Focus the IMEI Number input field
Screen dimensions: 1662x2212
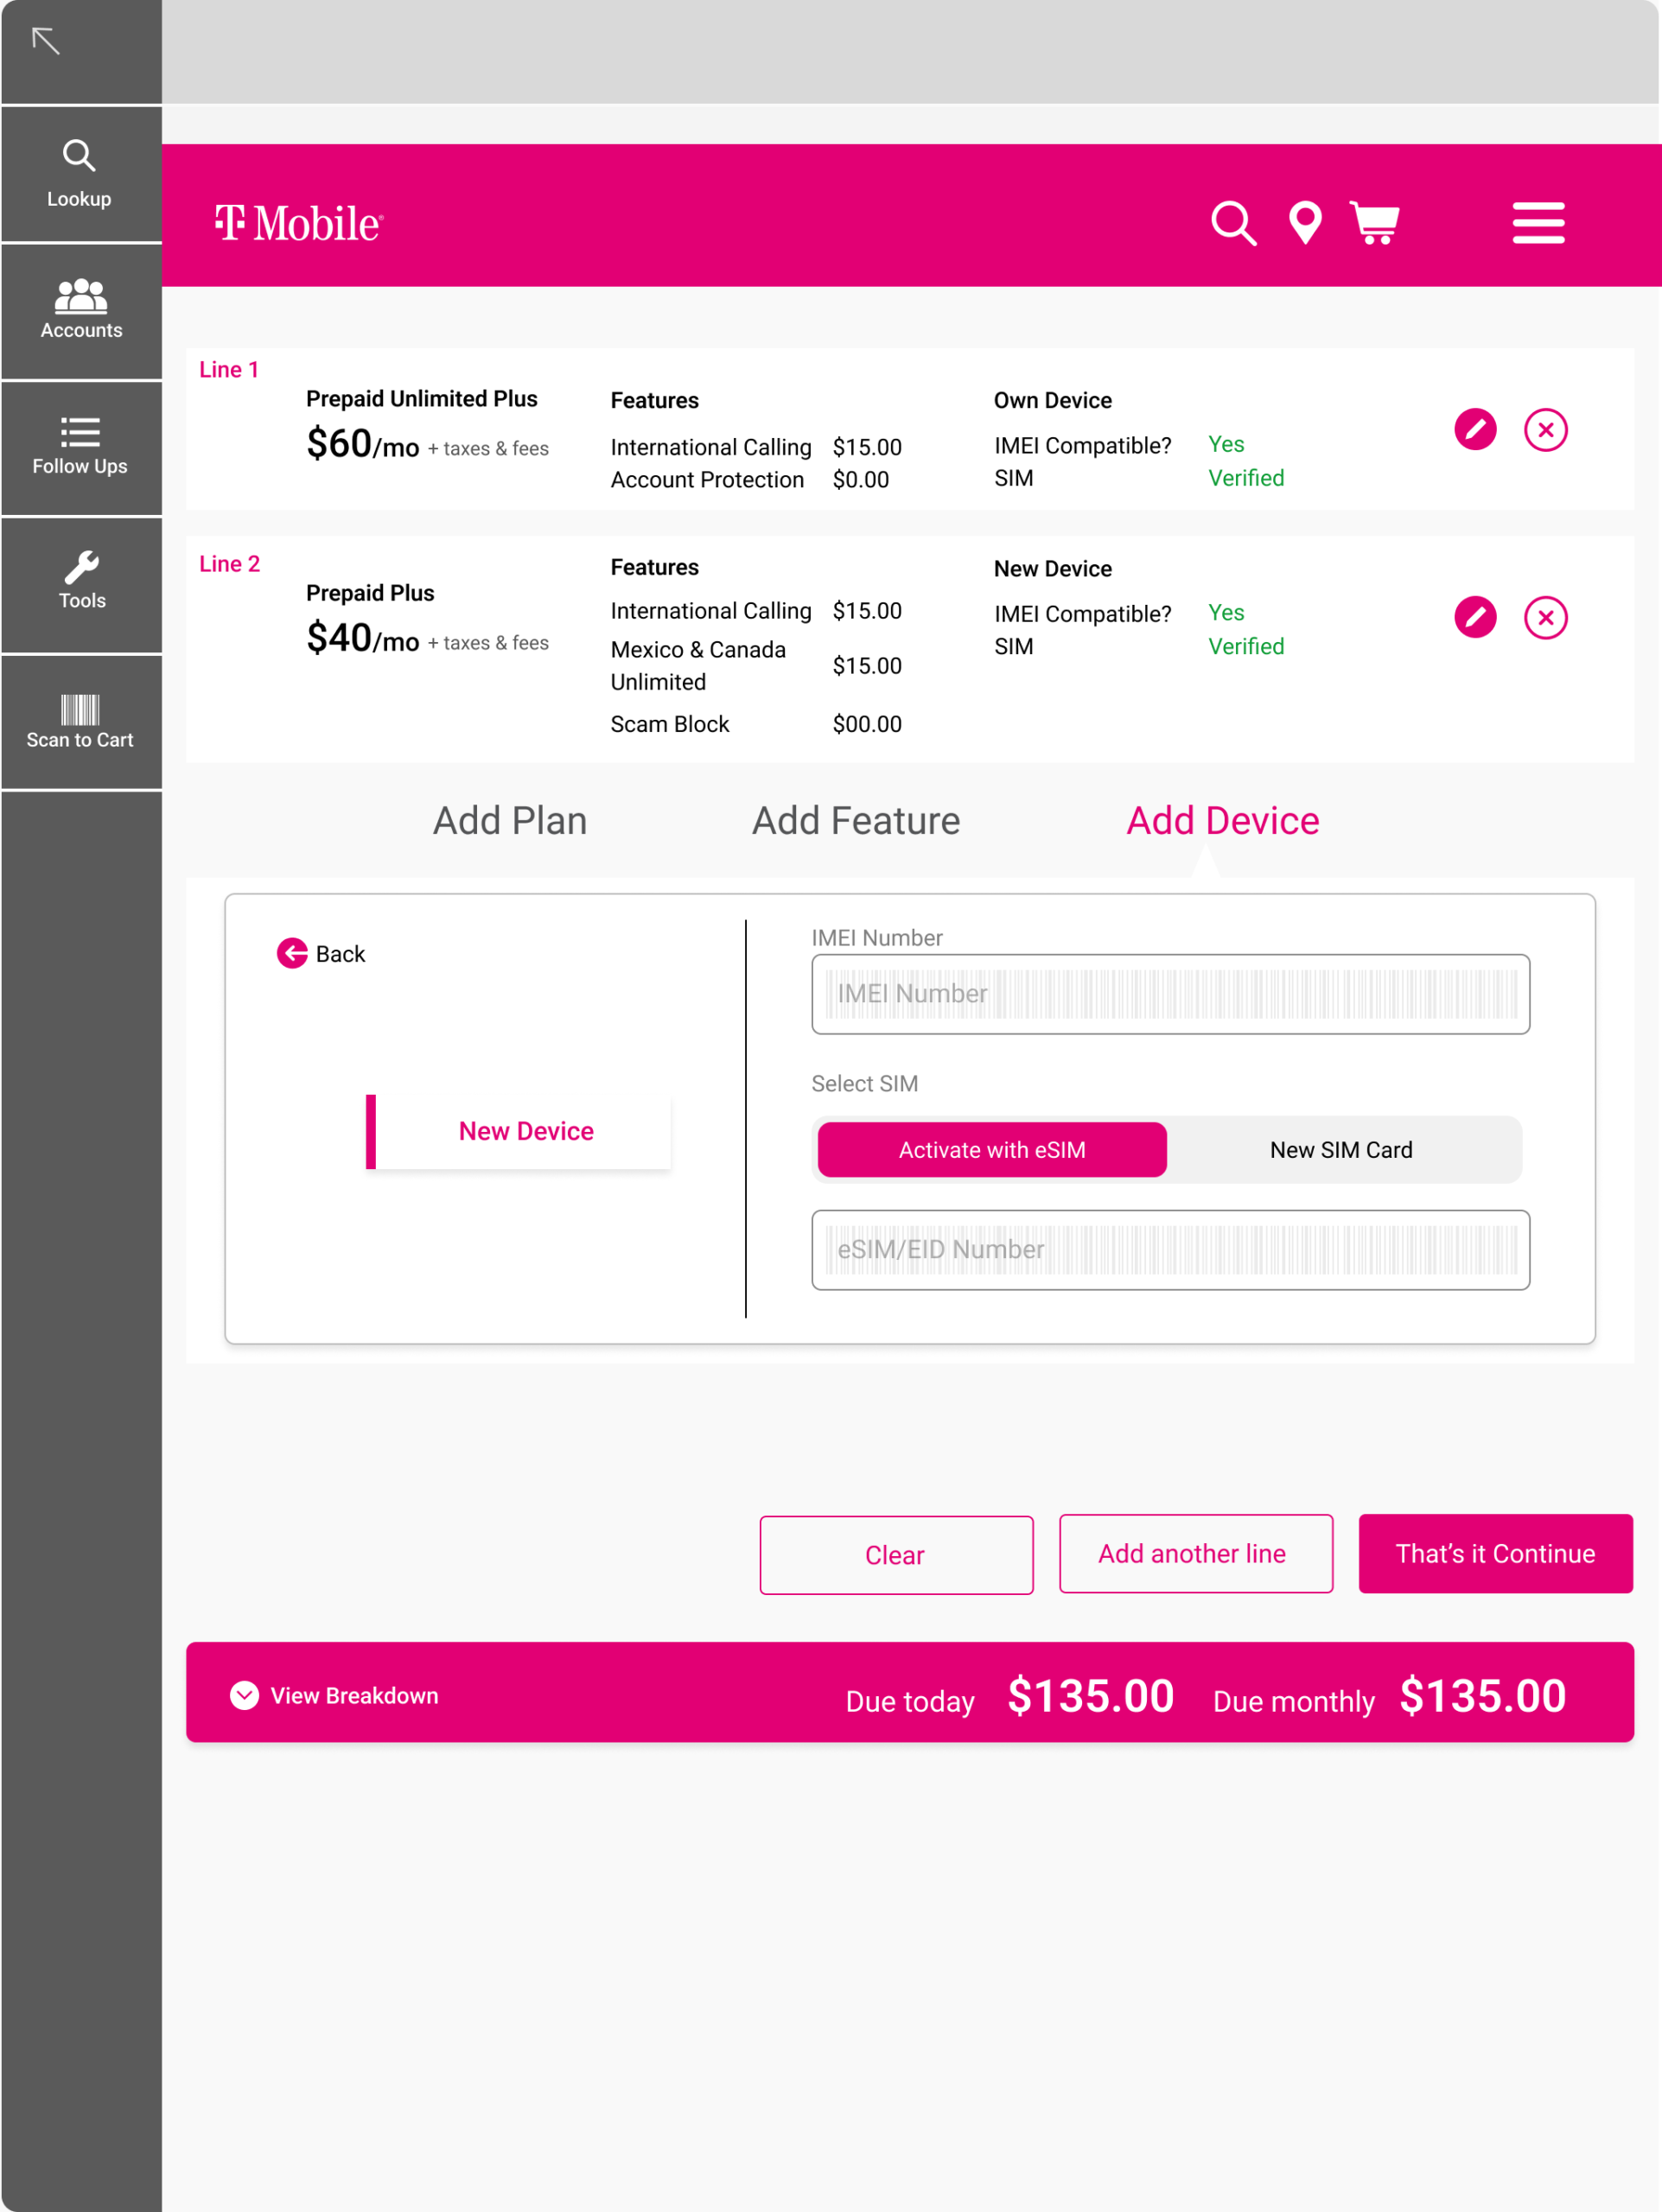coord(1170,993)
